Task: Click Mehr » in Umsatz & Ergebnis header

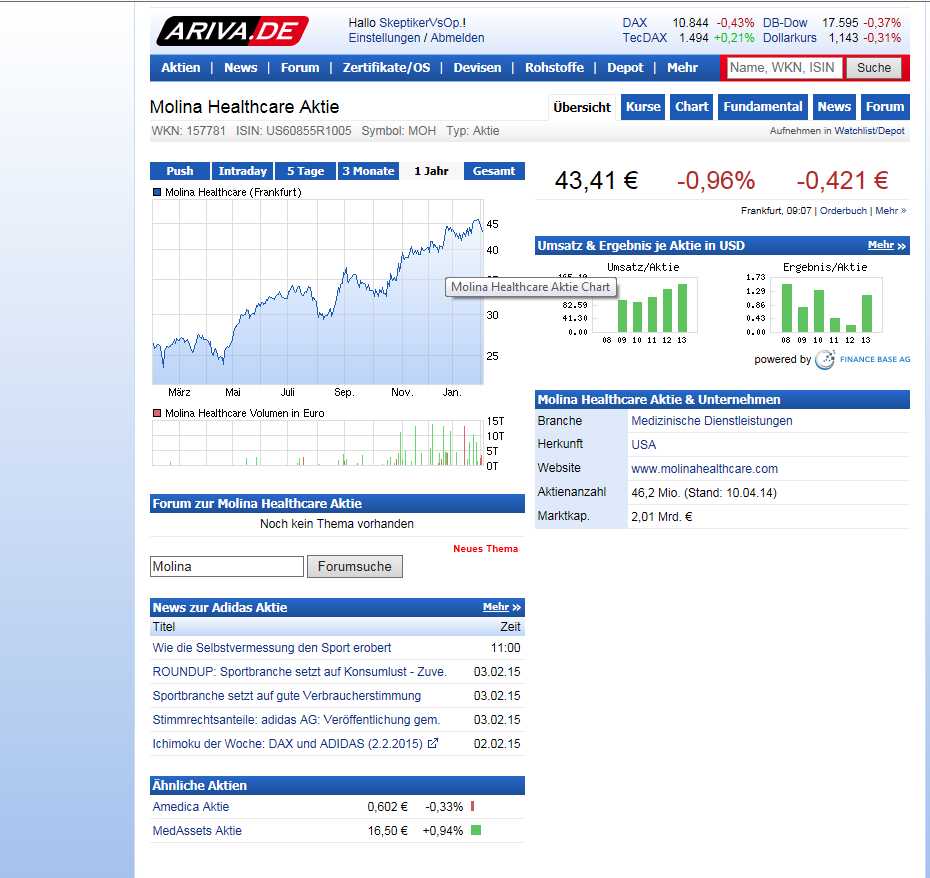Action: click(x=887, y=245)
